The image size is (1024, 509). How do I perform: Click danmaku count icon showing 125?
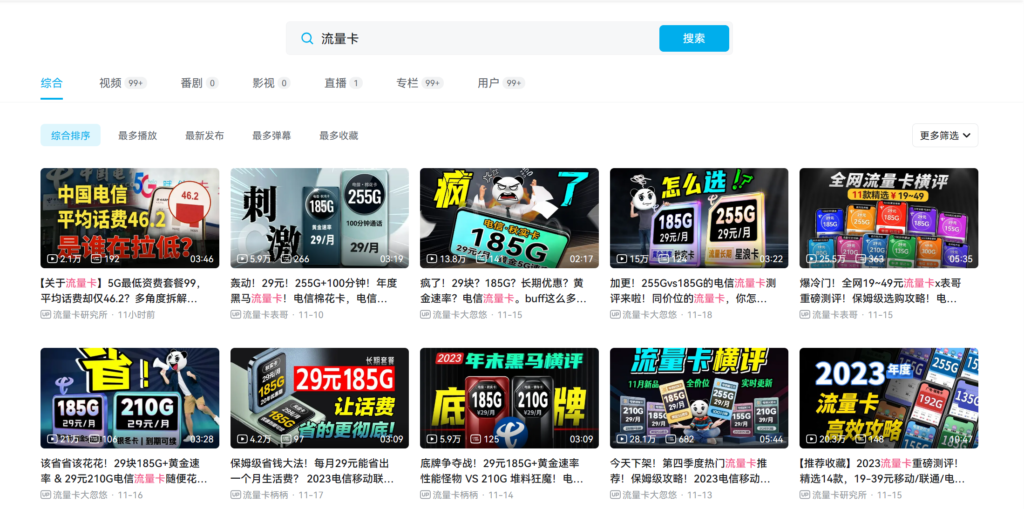[475, 439]
